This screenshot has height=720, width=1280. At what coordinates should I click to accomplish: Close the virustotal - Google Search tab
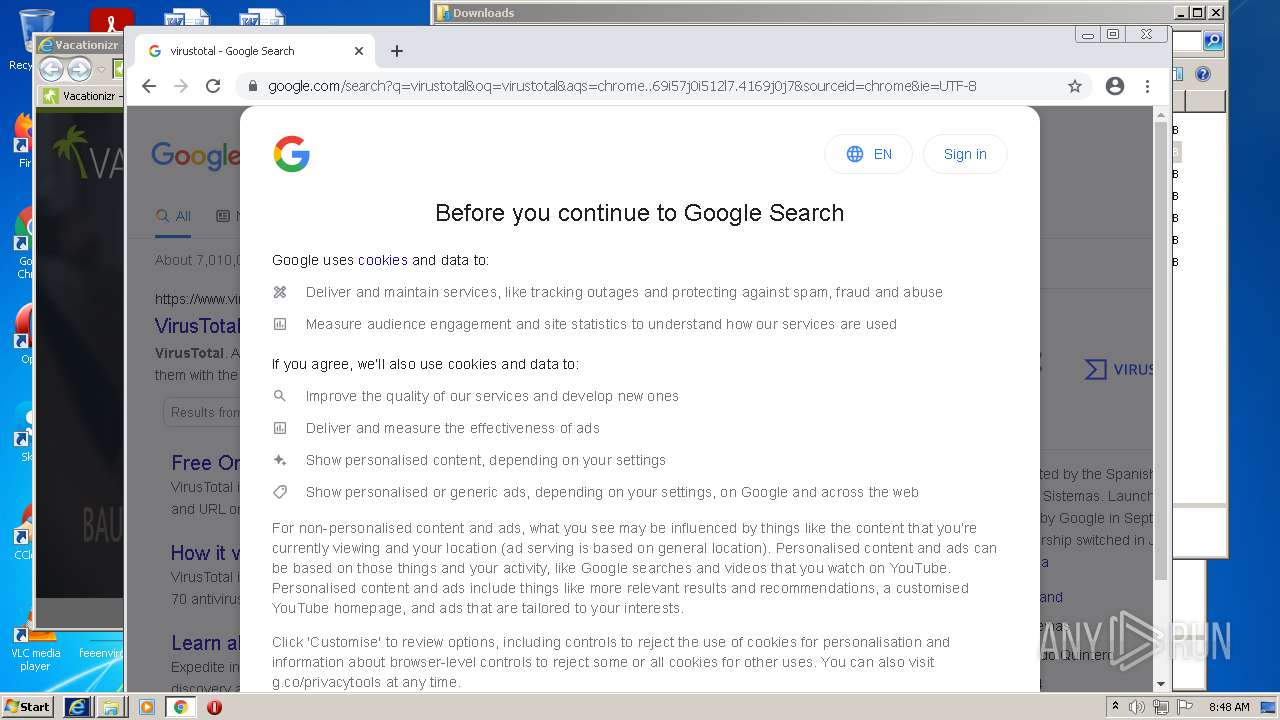pos(359,51)
